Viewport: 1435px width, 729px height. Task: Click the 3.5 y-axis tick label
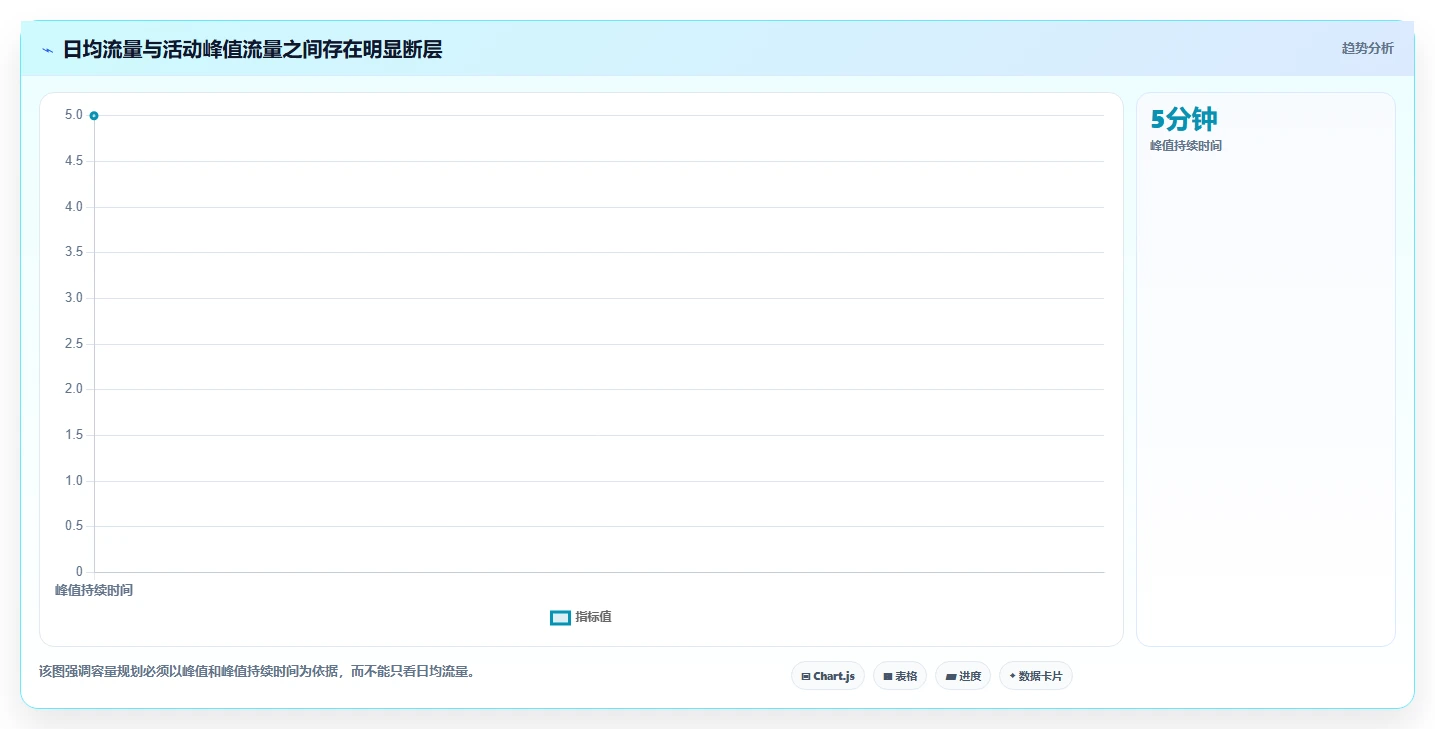[74, 252]
